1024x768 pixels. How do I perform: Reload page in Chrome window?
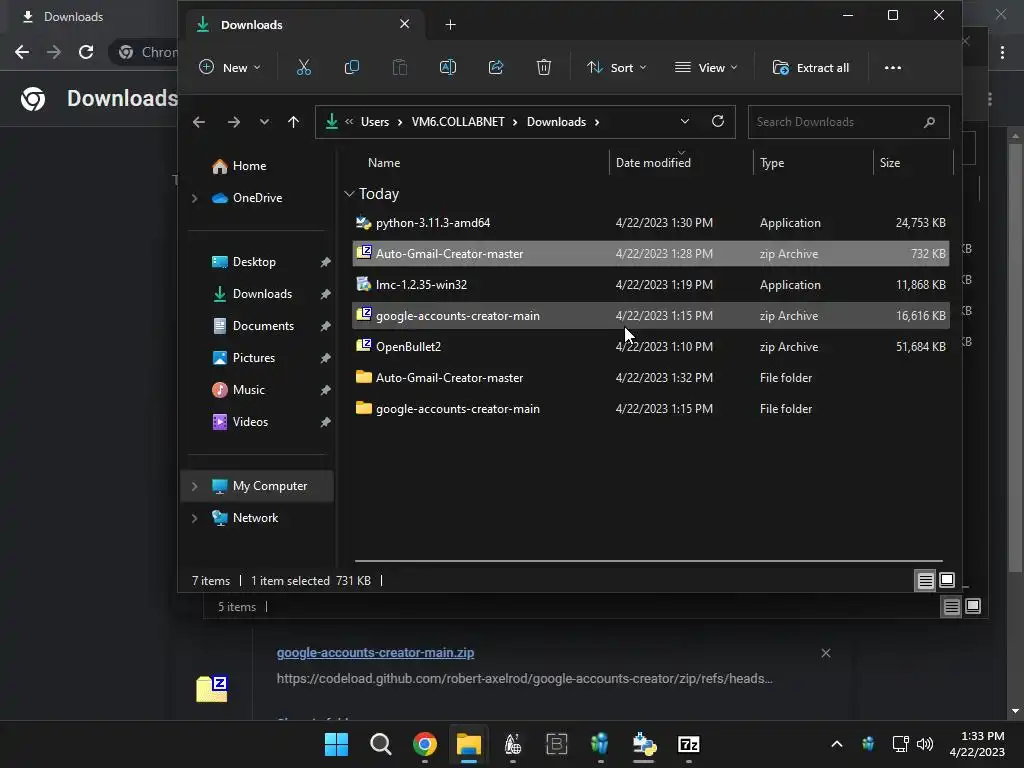tap(86, 52)
